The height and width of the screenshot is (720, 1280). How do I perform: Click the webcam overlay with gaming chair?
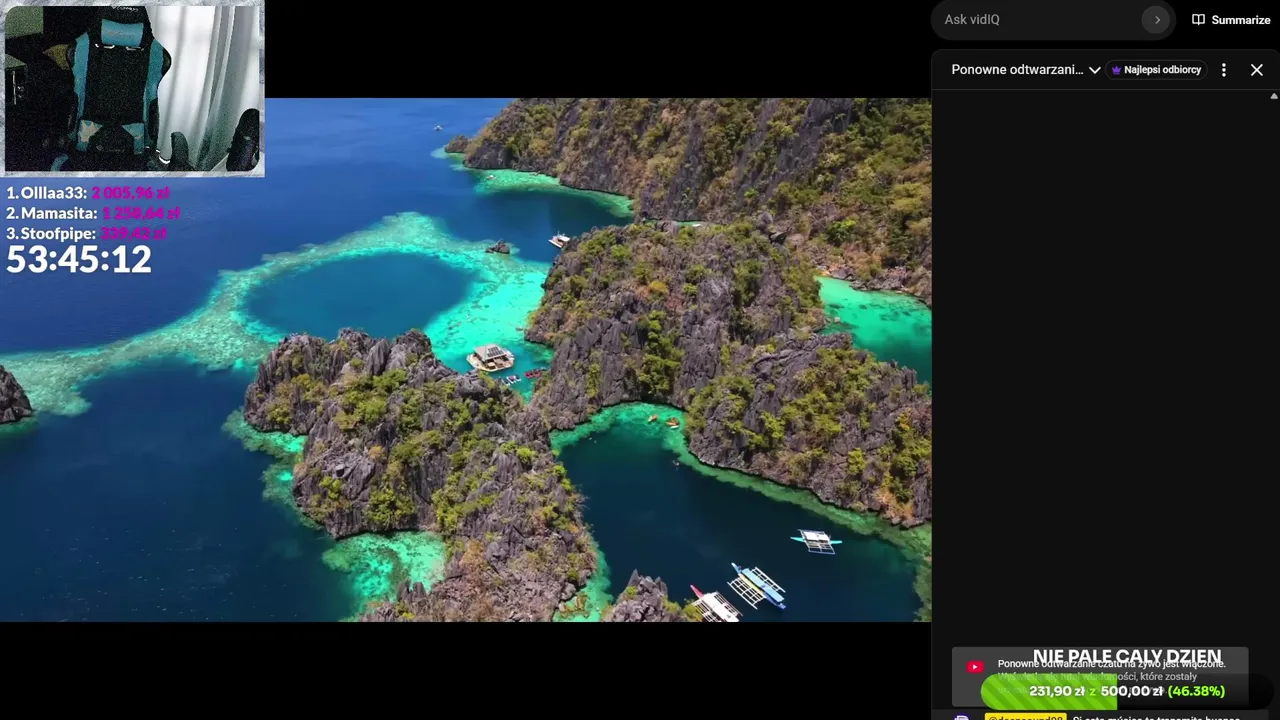click(134, 88)
